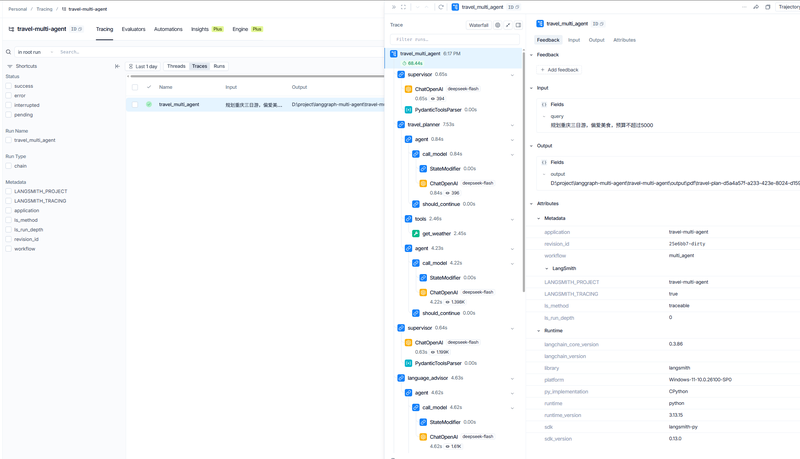Click the Filter runs input field

coord(455,39)
